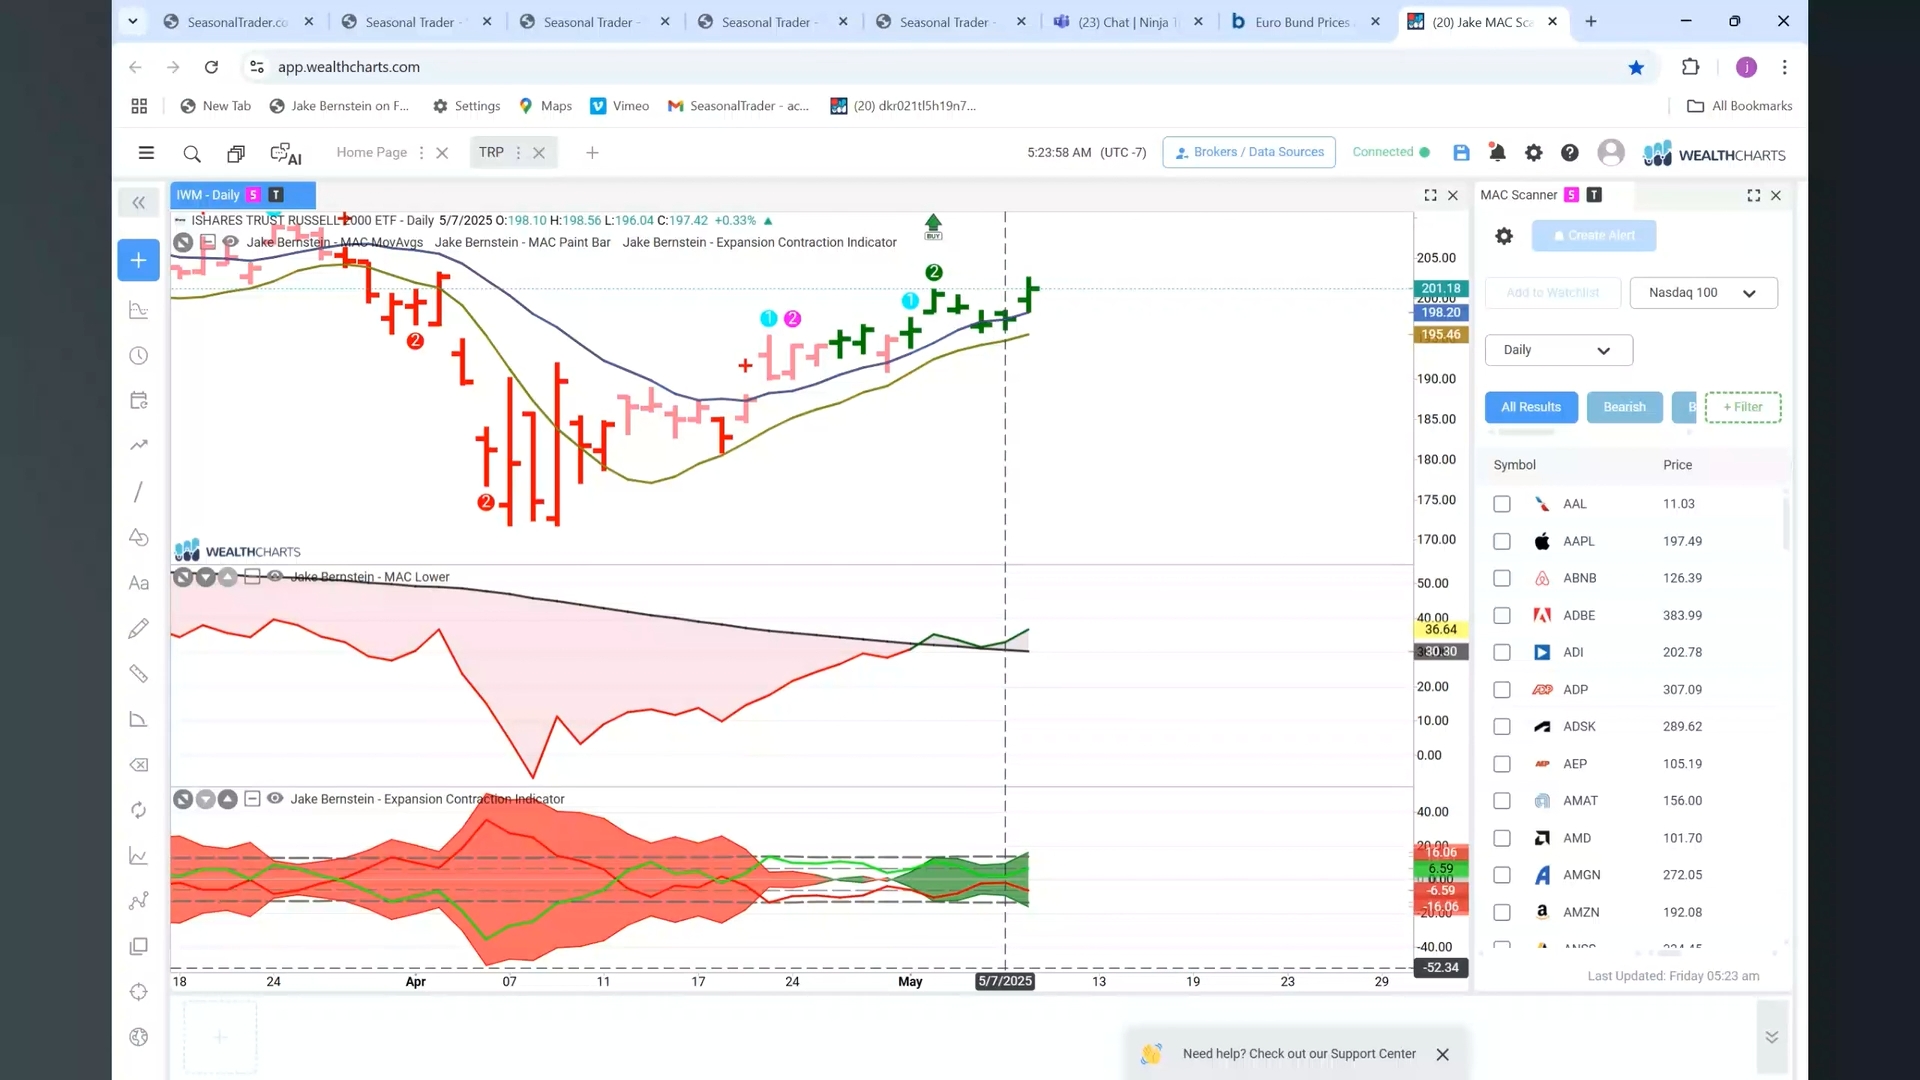The image size is (1920, 1080).
Task: Open the help question mark icon
Action: [1570, 153]
